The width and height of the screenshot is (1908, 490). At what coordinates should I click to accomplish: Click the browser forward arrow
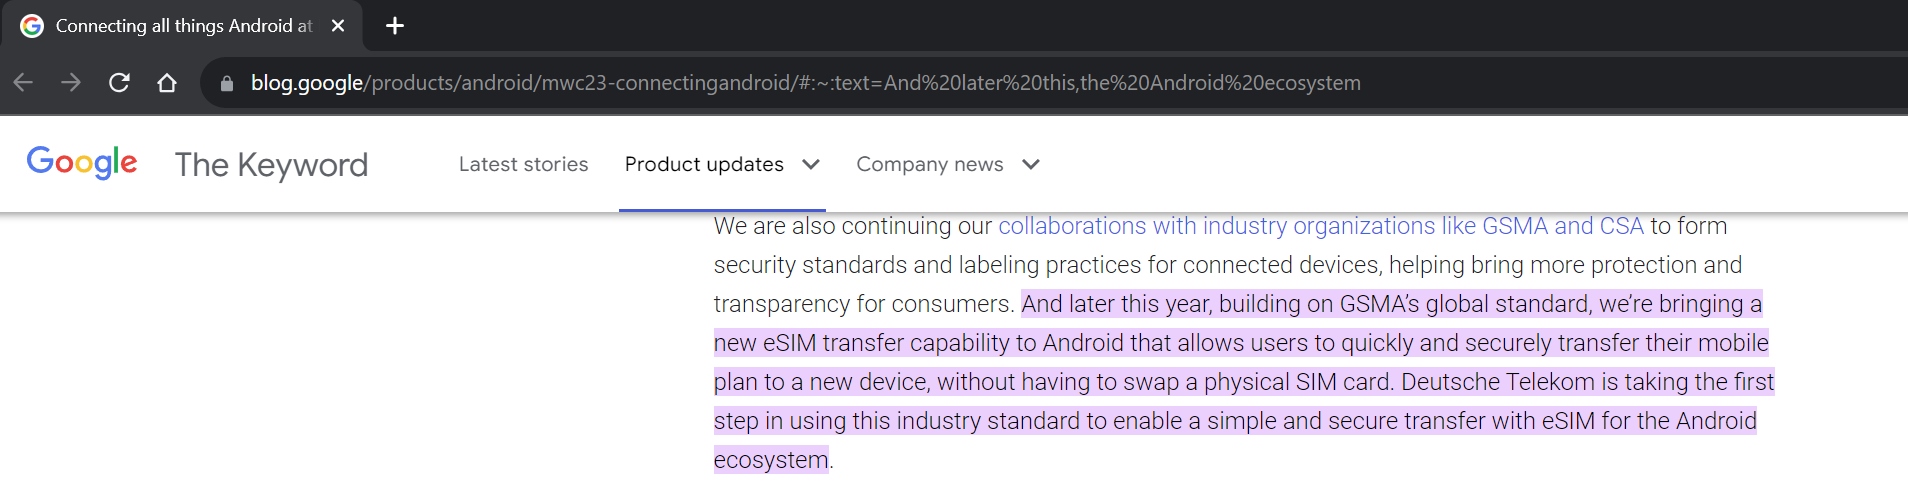pos(71,83)
